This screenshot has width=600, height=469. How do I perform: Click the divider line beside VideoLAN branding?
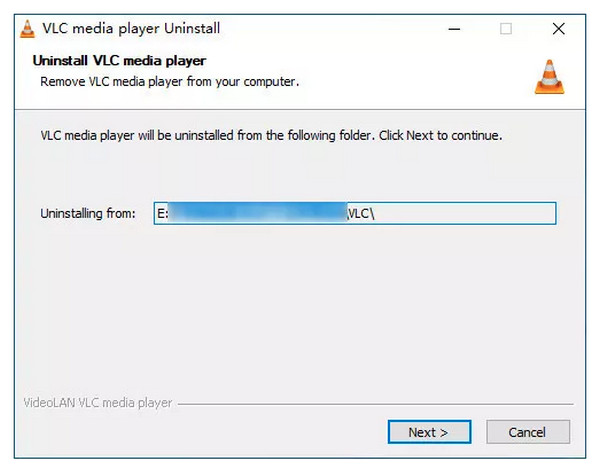pyautogui.click(x=375, y=404)
